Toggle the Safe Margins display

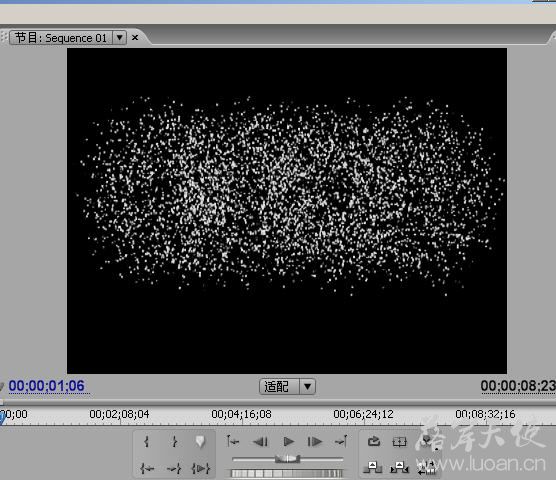(x=400, y=442)
